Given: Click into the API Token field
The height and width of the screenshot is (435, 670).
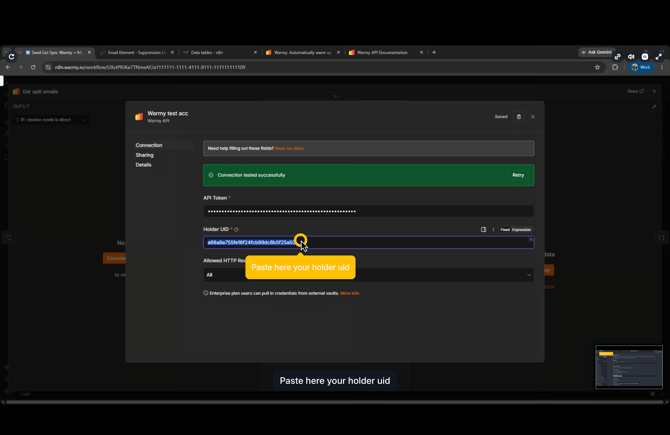Looking at the screenshot, I should coord(368,211).
